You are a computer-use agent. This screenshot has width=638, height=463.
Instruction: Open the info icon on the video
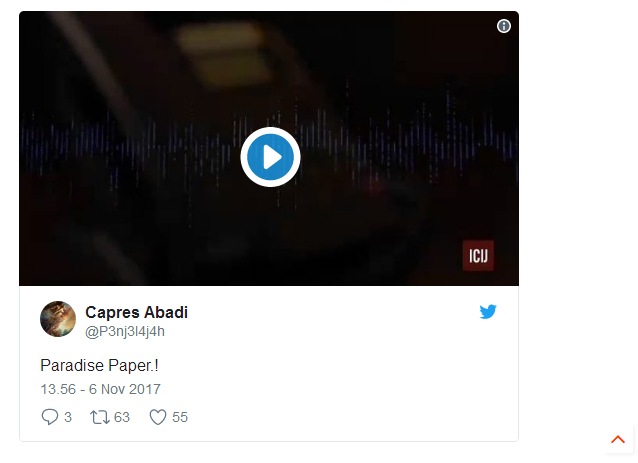pos(504,26)
